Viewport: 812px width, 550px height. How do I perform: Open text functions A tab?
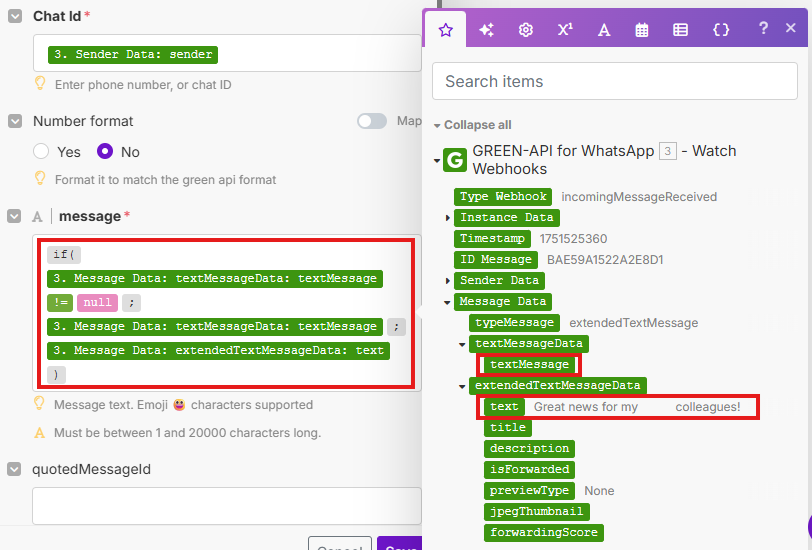click(604, 30)
